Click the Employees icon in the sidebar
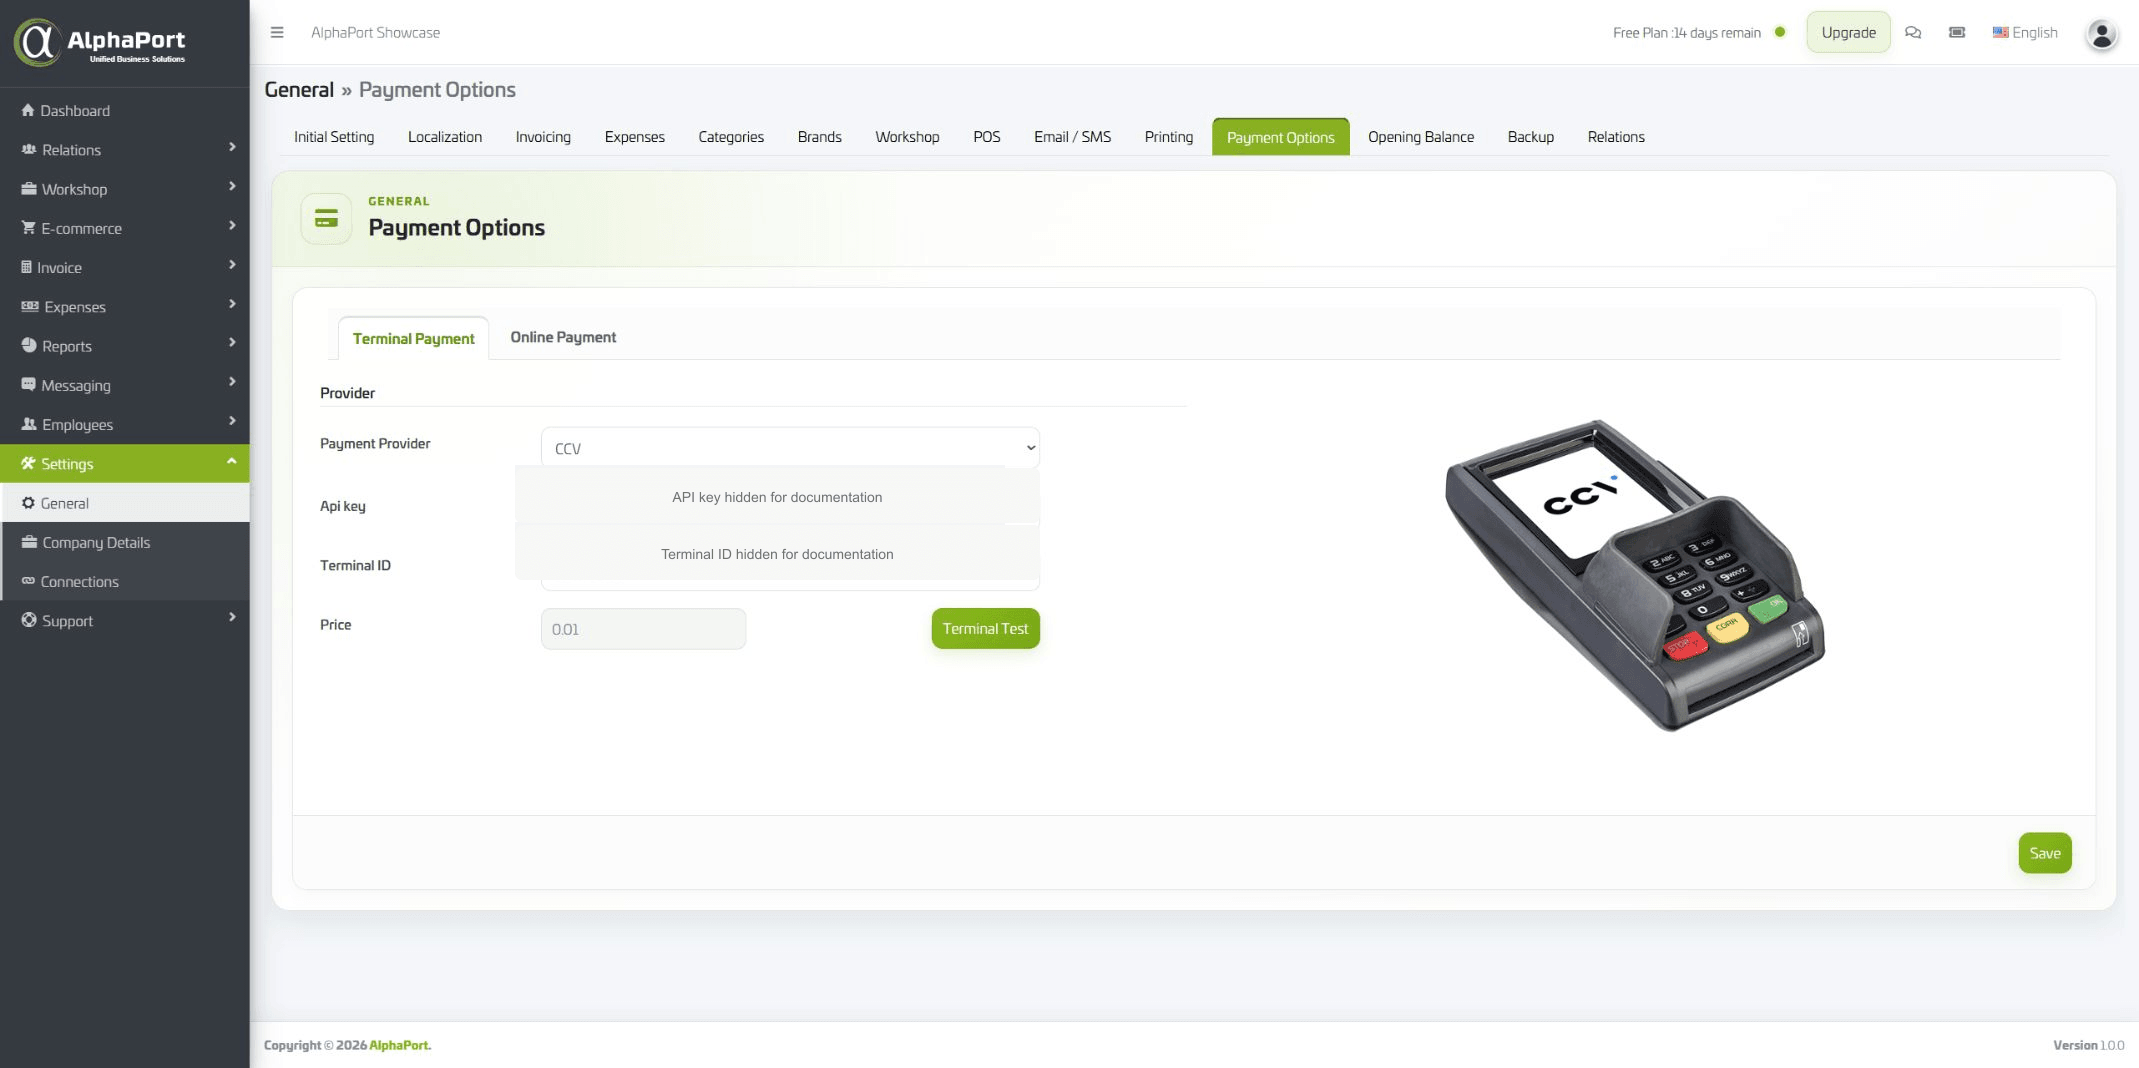The image size is (2139, 1068). (x=29, y=424)
